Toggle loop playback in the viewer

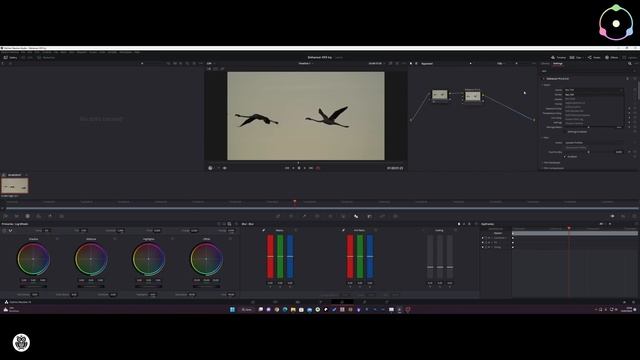(318, 168)
